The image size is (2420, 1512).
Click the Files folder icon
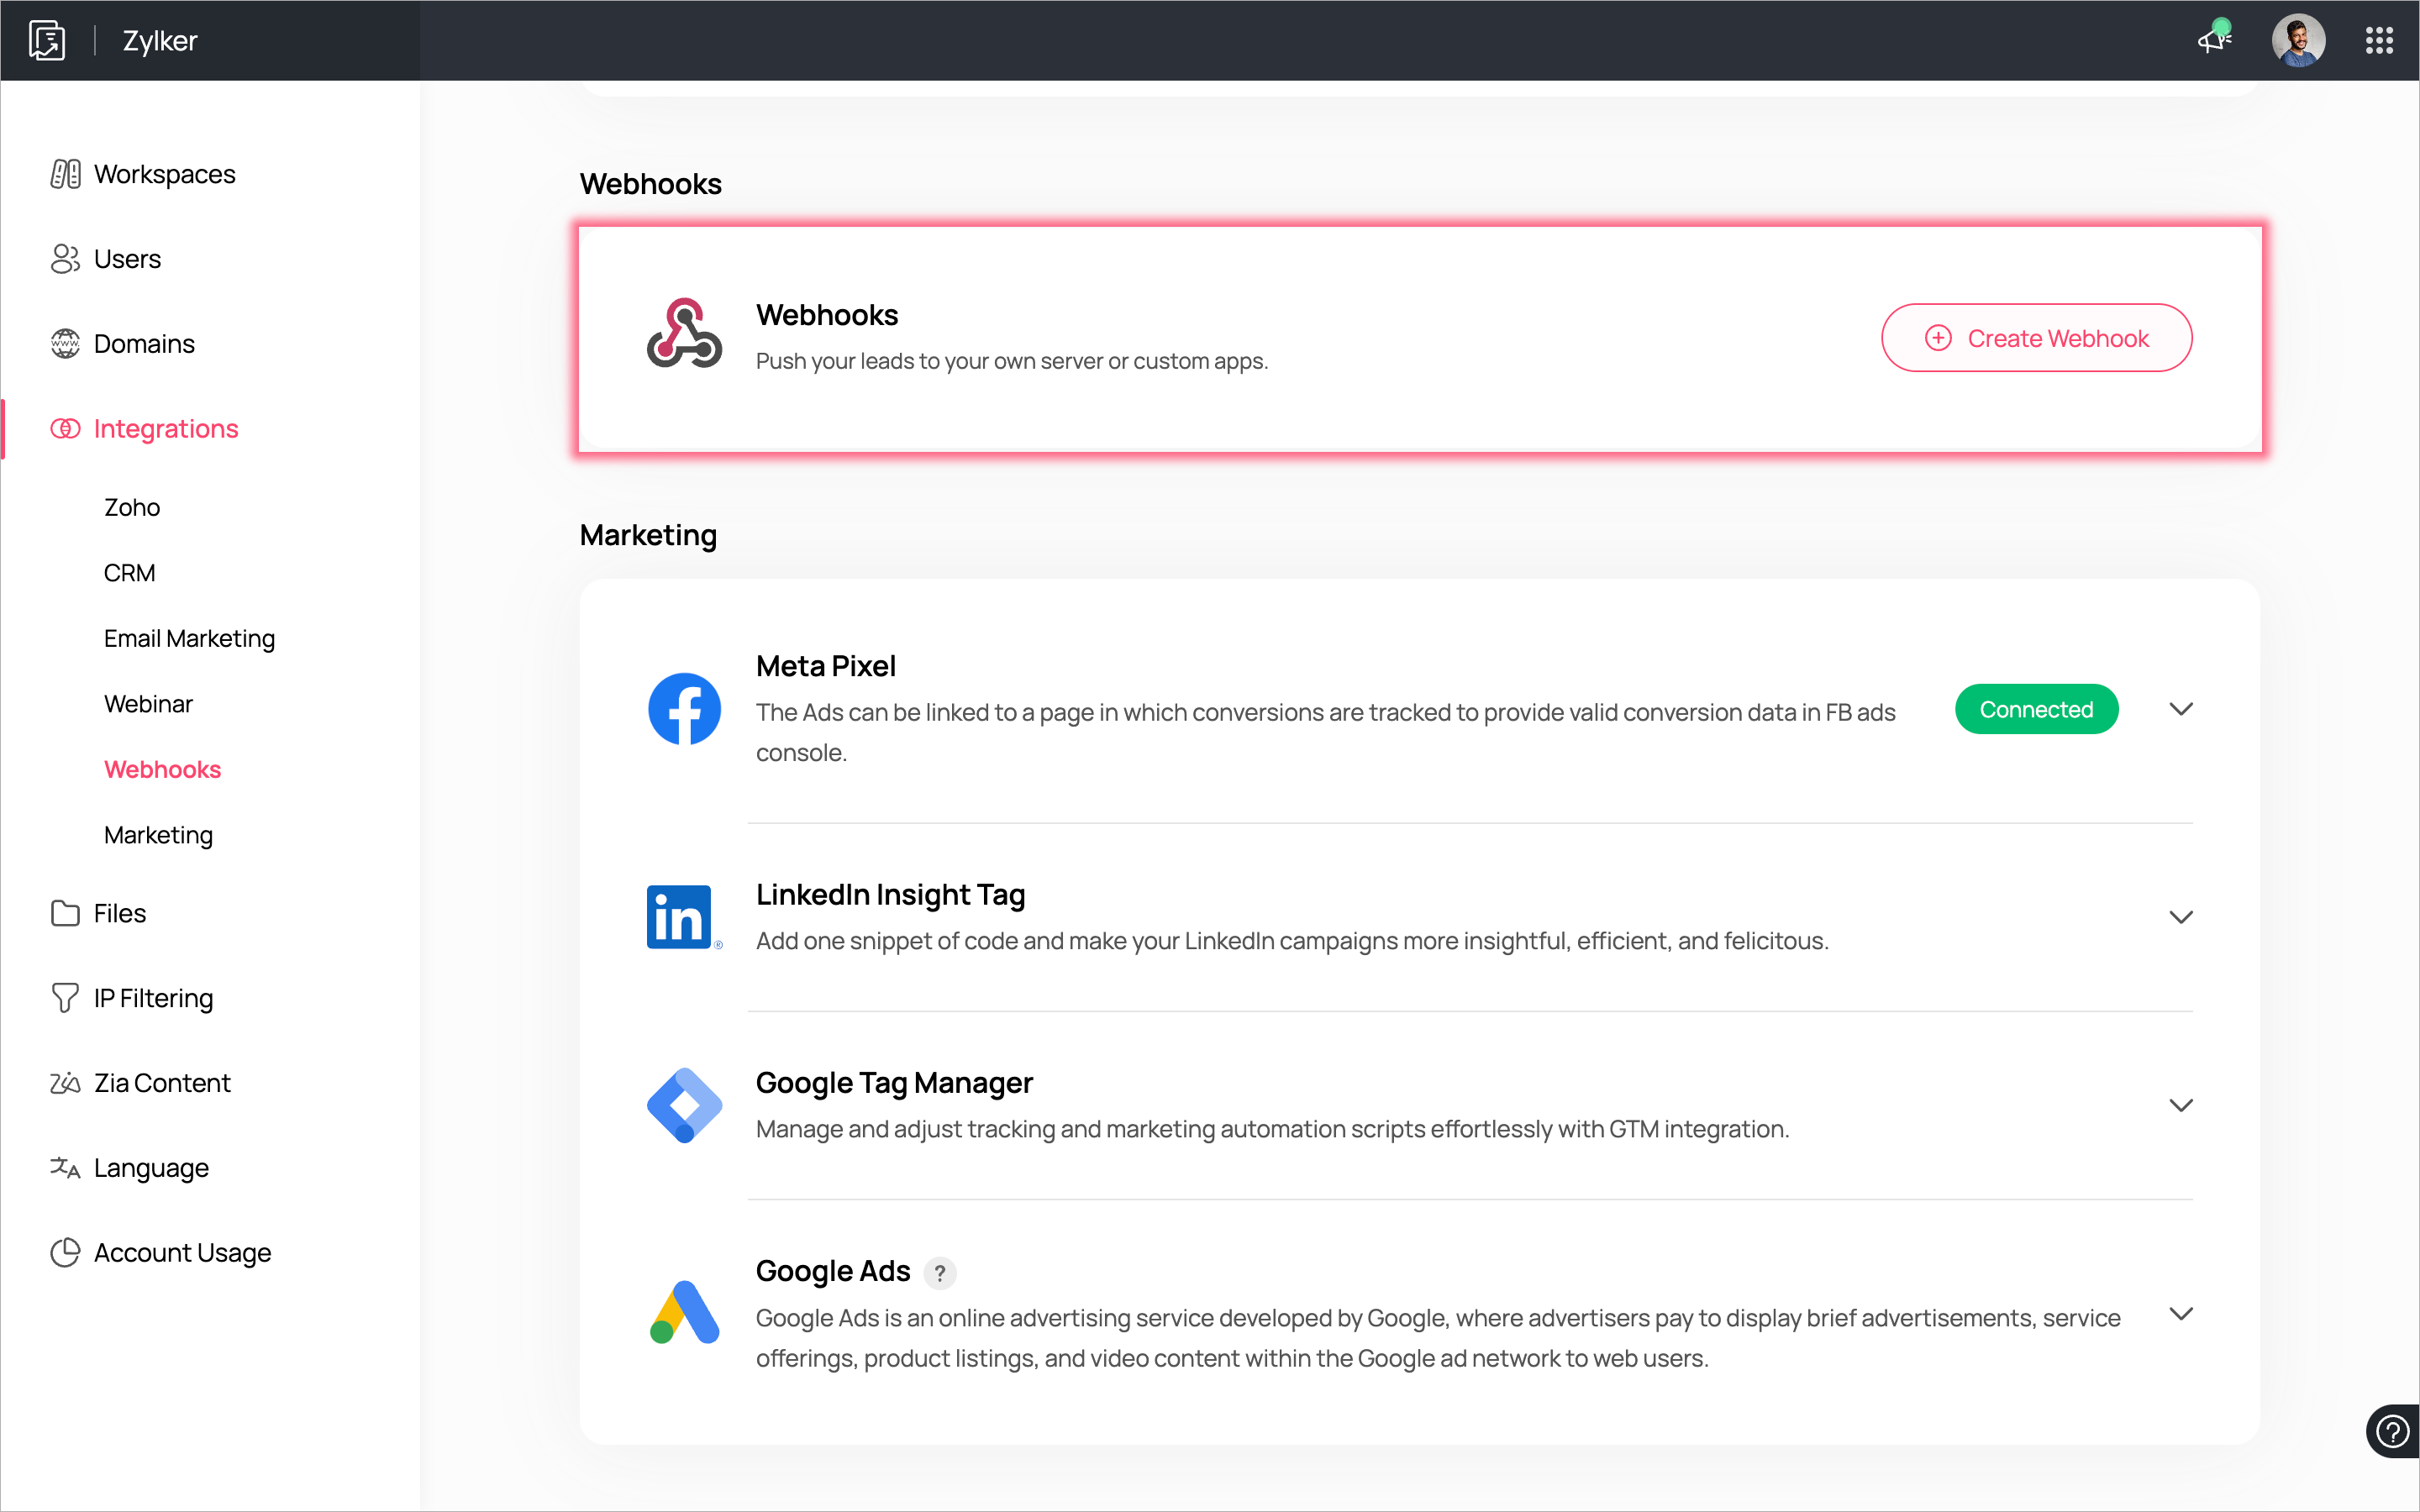[65, 913]
